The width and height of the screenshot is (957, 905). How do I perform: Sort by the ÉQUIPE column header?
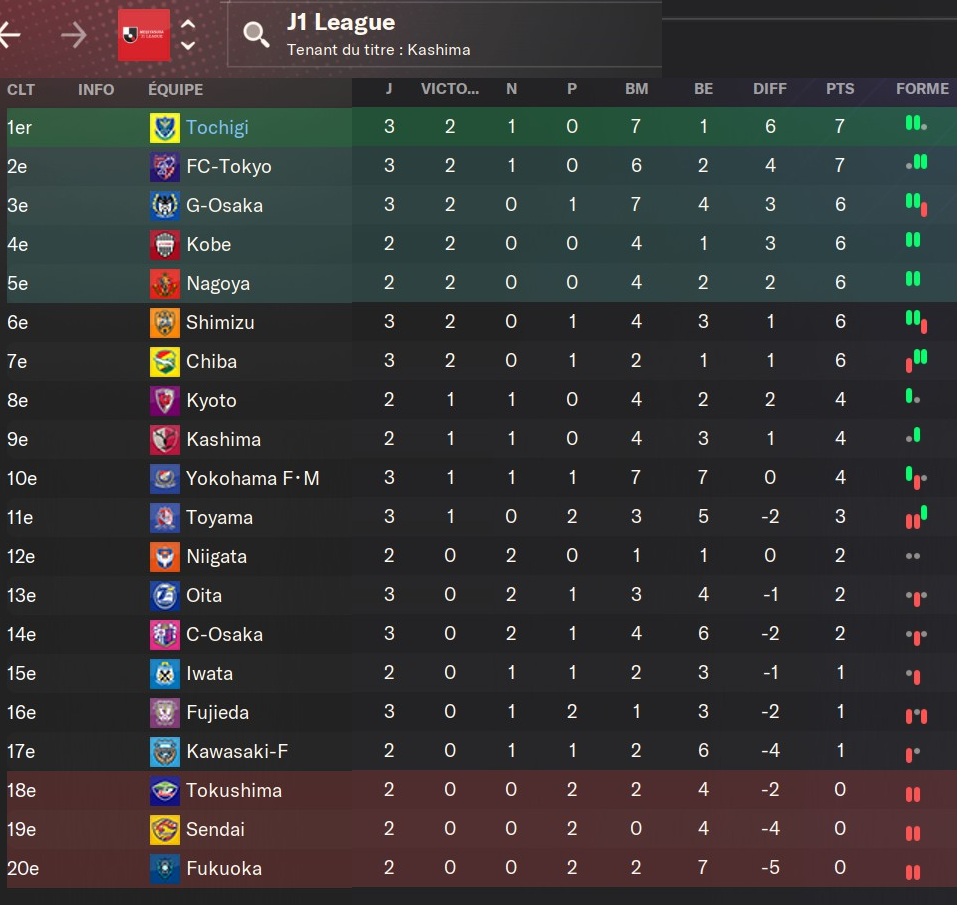point(175,89)
